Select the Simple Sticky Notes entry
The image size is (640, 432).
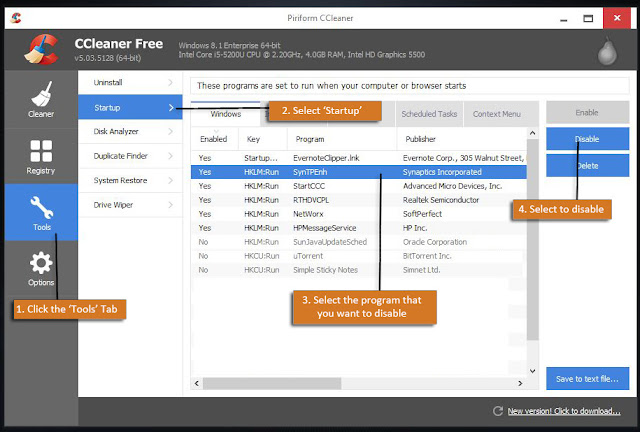click(359, 270)
